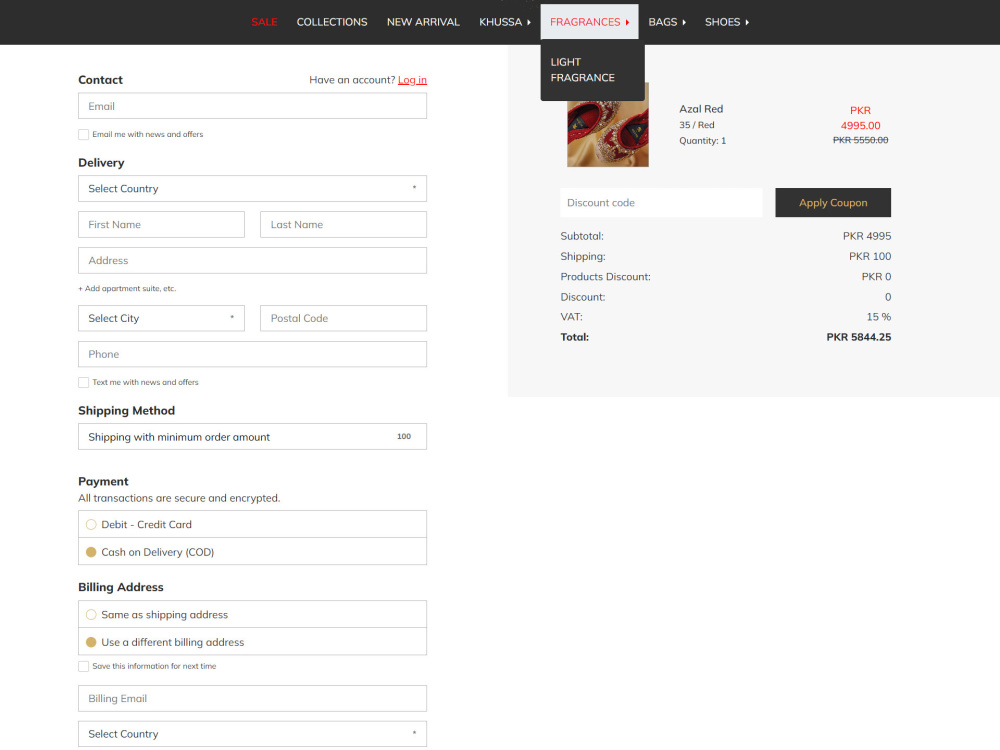Open the KHUSSA menu
Viewport: 1000px width, 750px height.
coord(504,22)
